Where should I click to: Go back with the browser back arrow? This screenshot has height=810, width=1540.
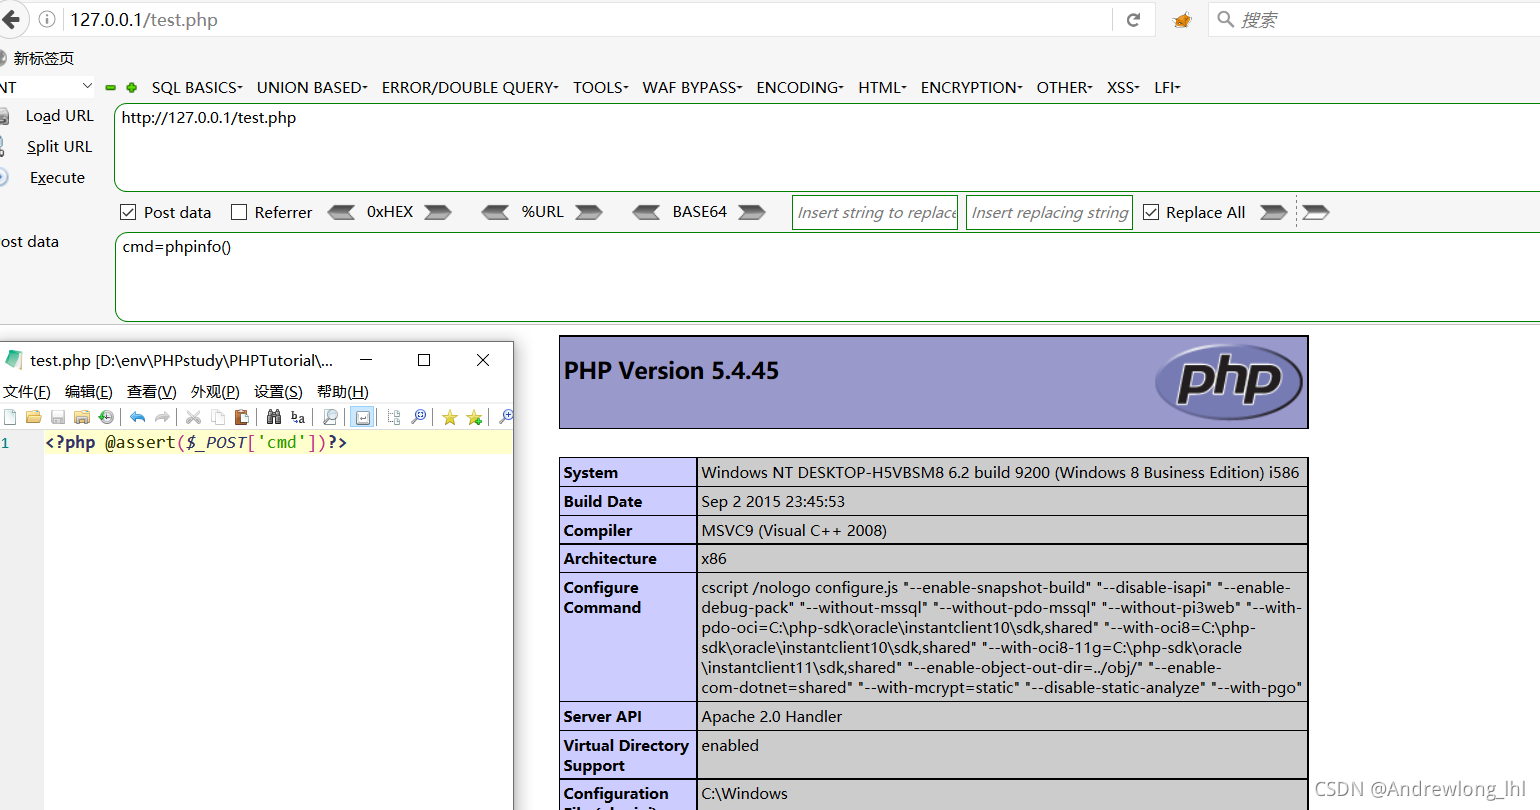[10, 19]
